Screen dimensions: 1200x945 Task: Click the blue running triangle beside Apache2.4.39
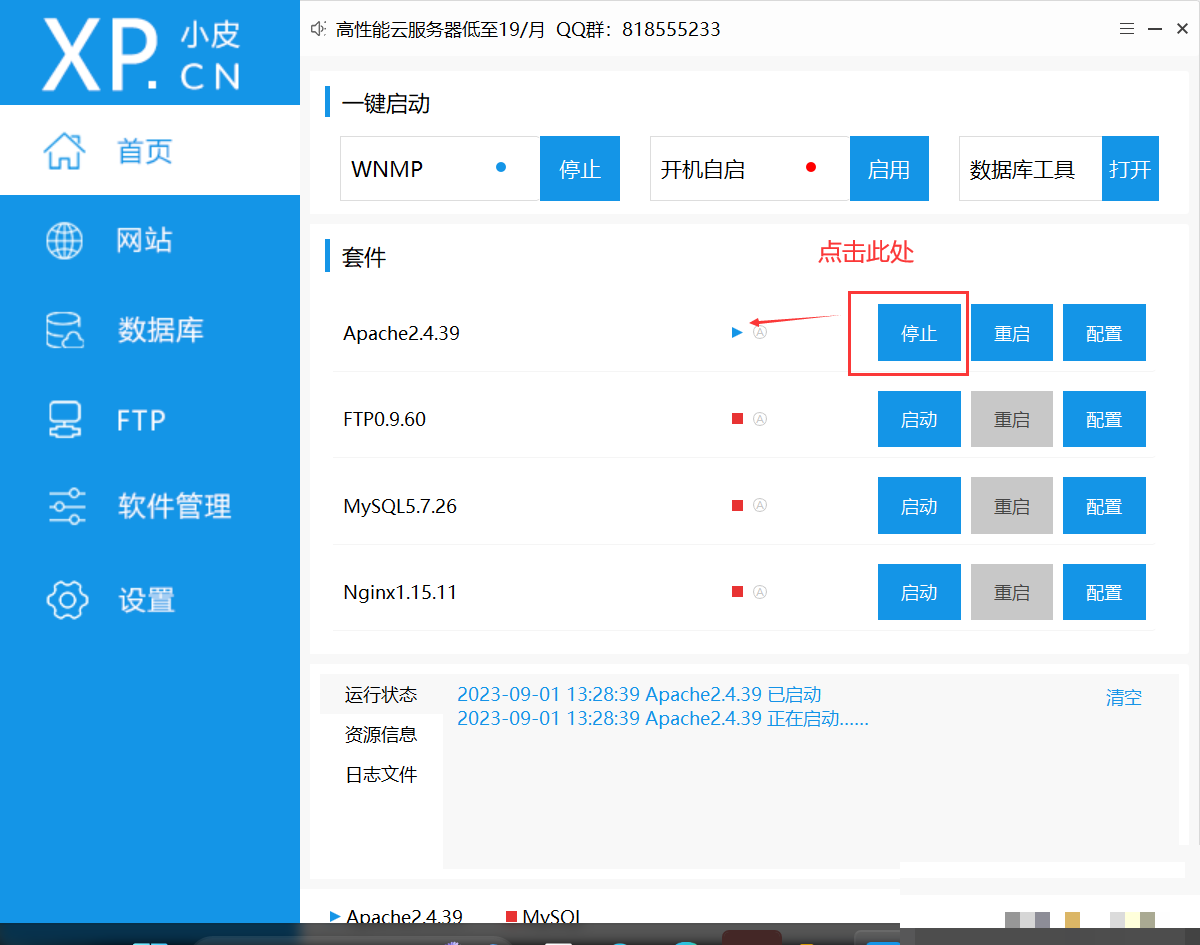pyautogui.click(x=737, y=333)
